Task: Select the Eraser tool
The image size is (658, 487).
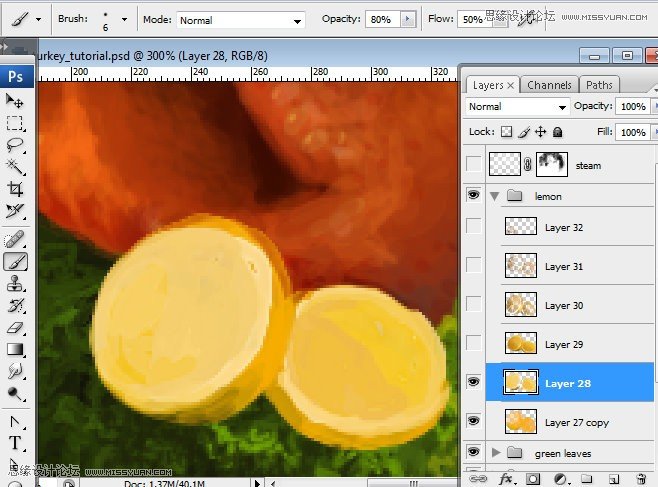Action: tap(15, 327)
